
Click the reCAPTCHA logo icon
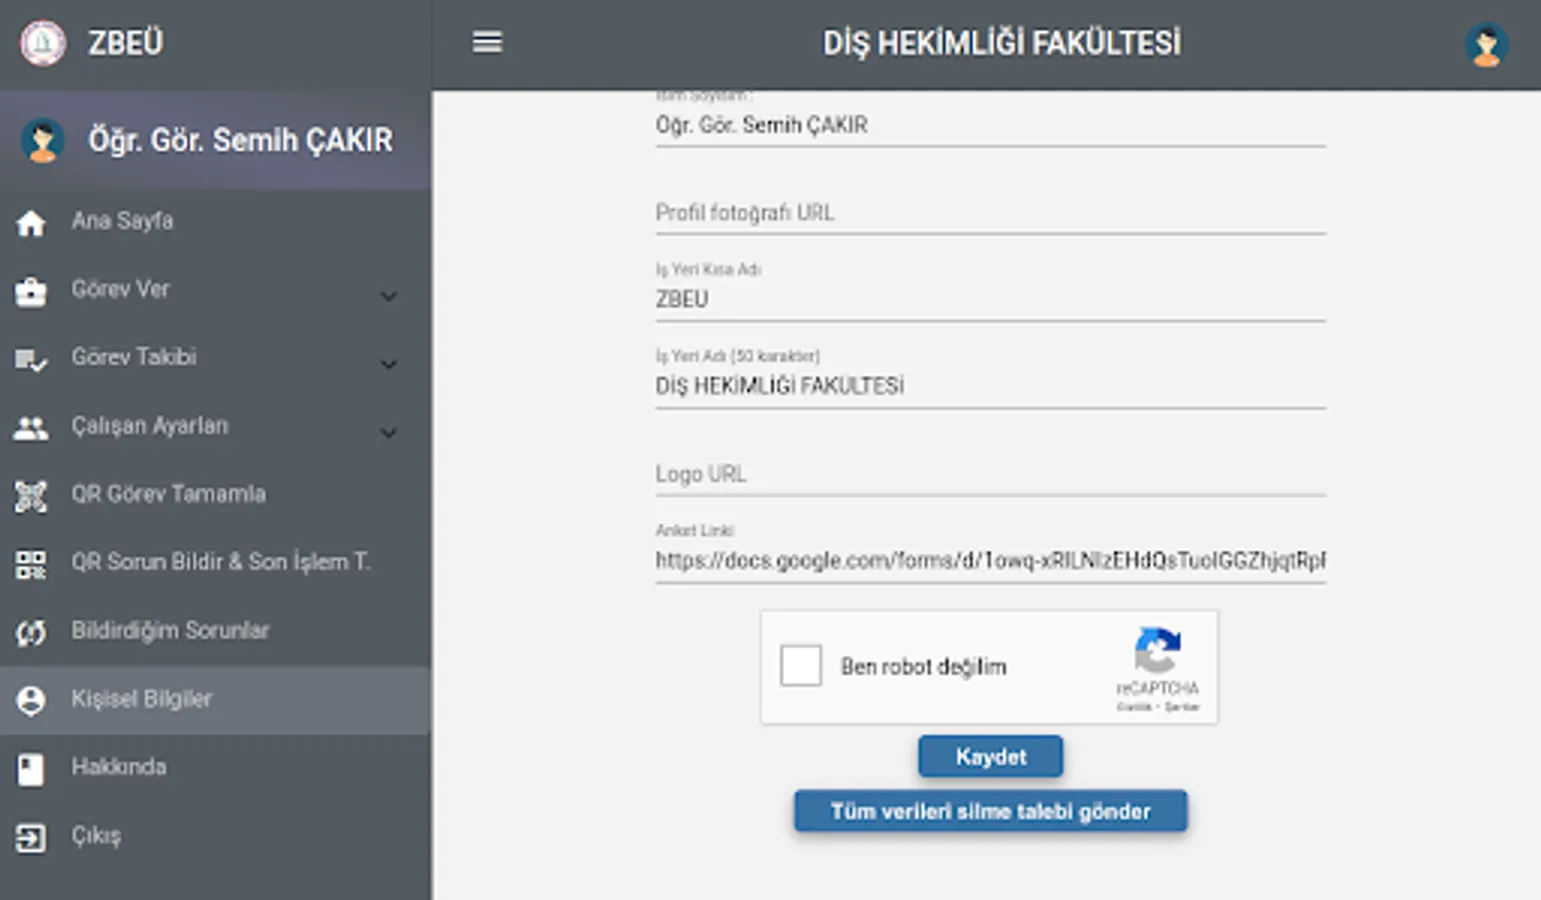(x=1157, y=651)
